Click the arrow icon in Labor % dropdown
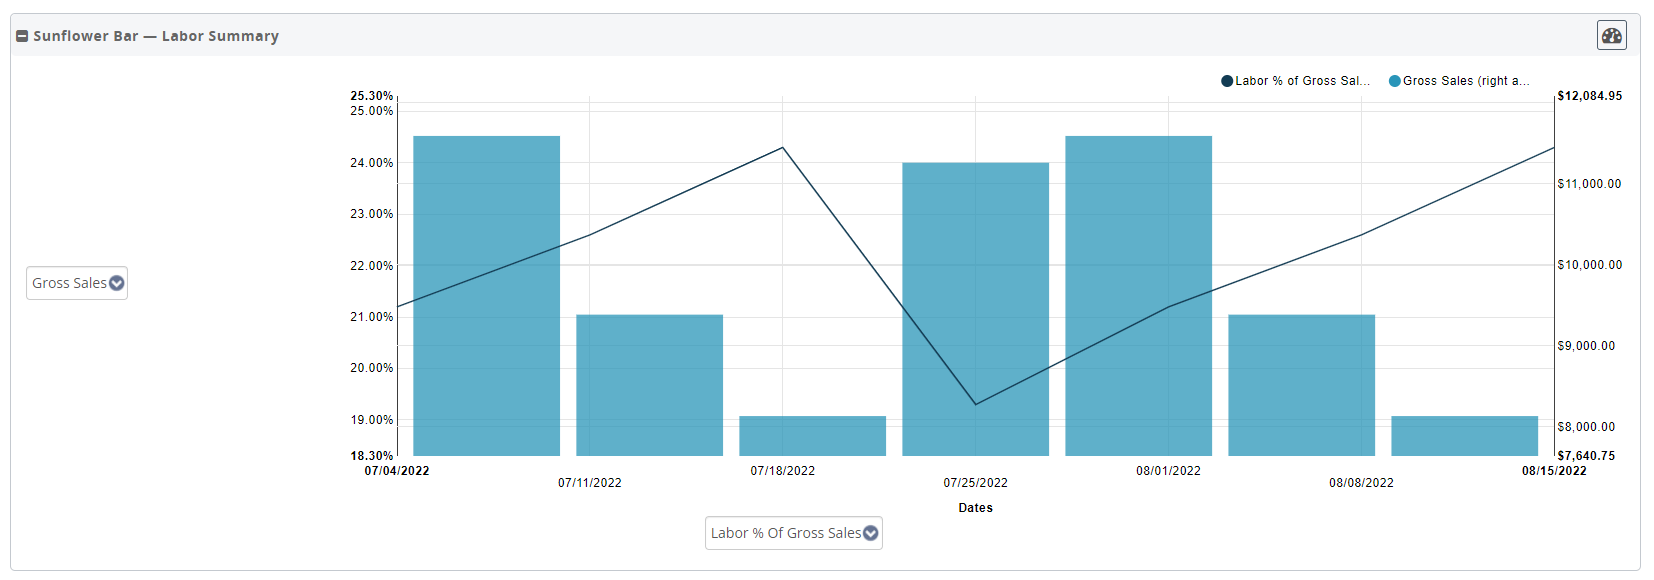This screenshot has width=1654, height=580. tap(871, 533)
